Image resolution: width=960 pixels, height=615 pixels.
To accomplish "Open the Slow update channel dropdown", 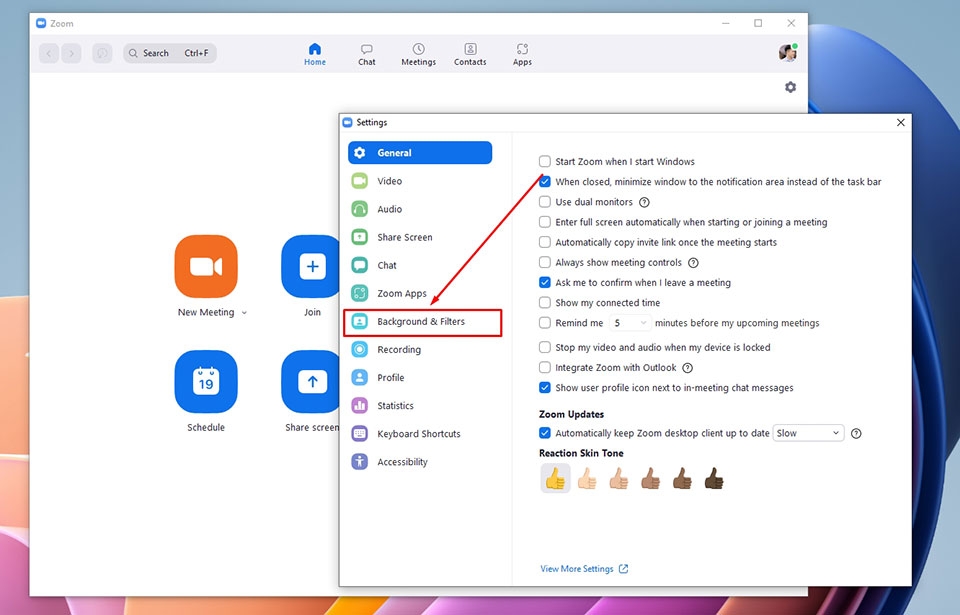I will 808,433.
